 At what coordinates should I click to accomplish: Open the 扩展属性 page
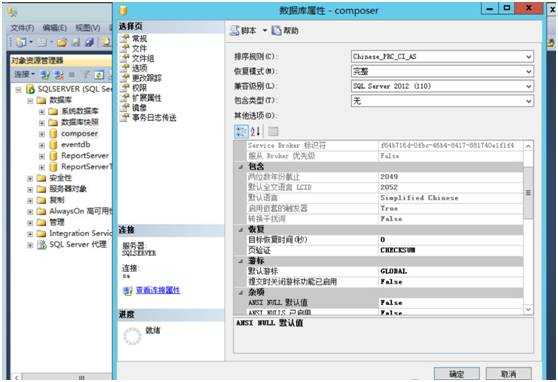point(147,98)
